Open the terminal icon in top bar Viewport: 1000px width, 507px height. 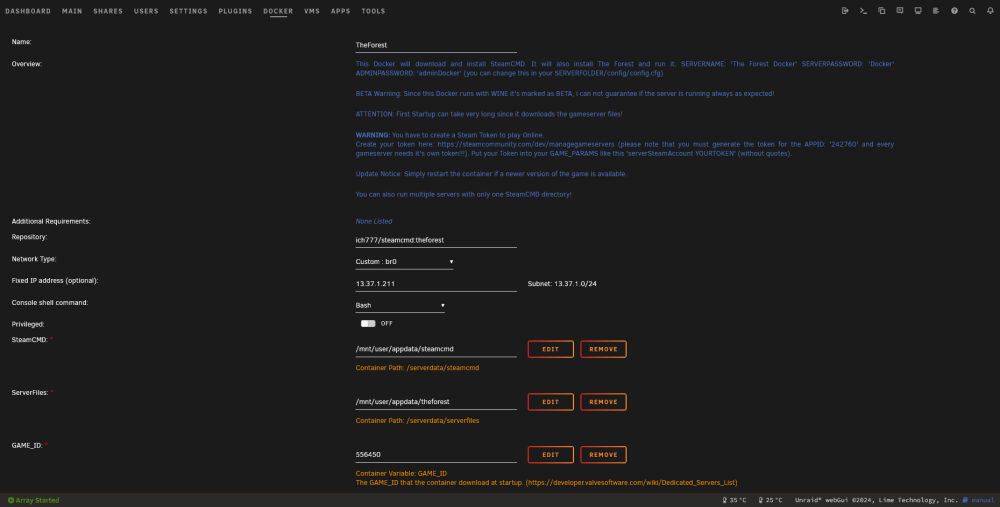coord(863,11)
